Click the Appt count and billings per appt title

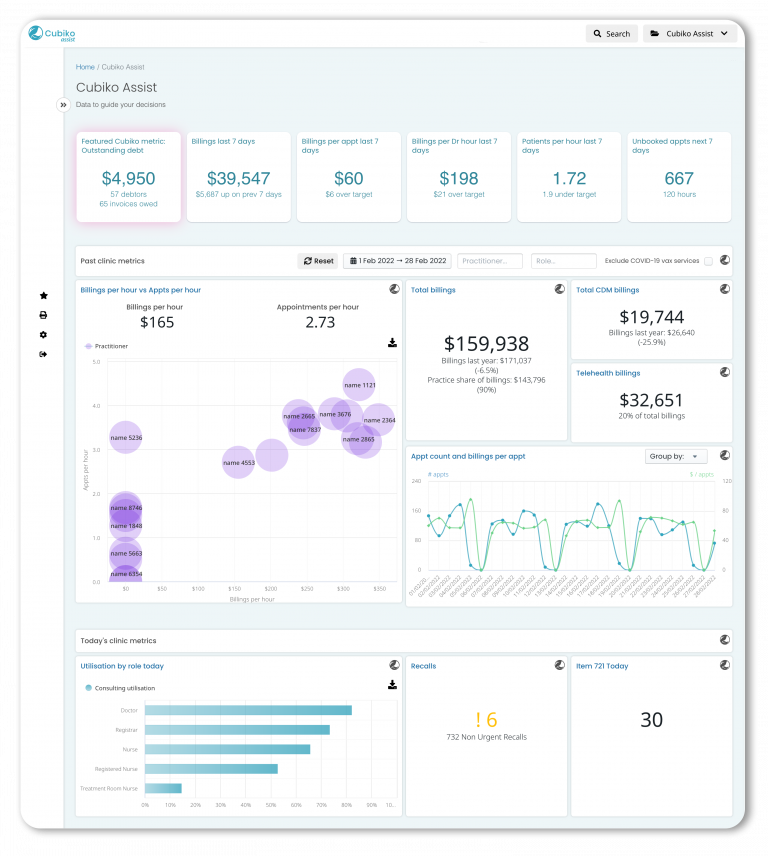[468, 456]
